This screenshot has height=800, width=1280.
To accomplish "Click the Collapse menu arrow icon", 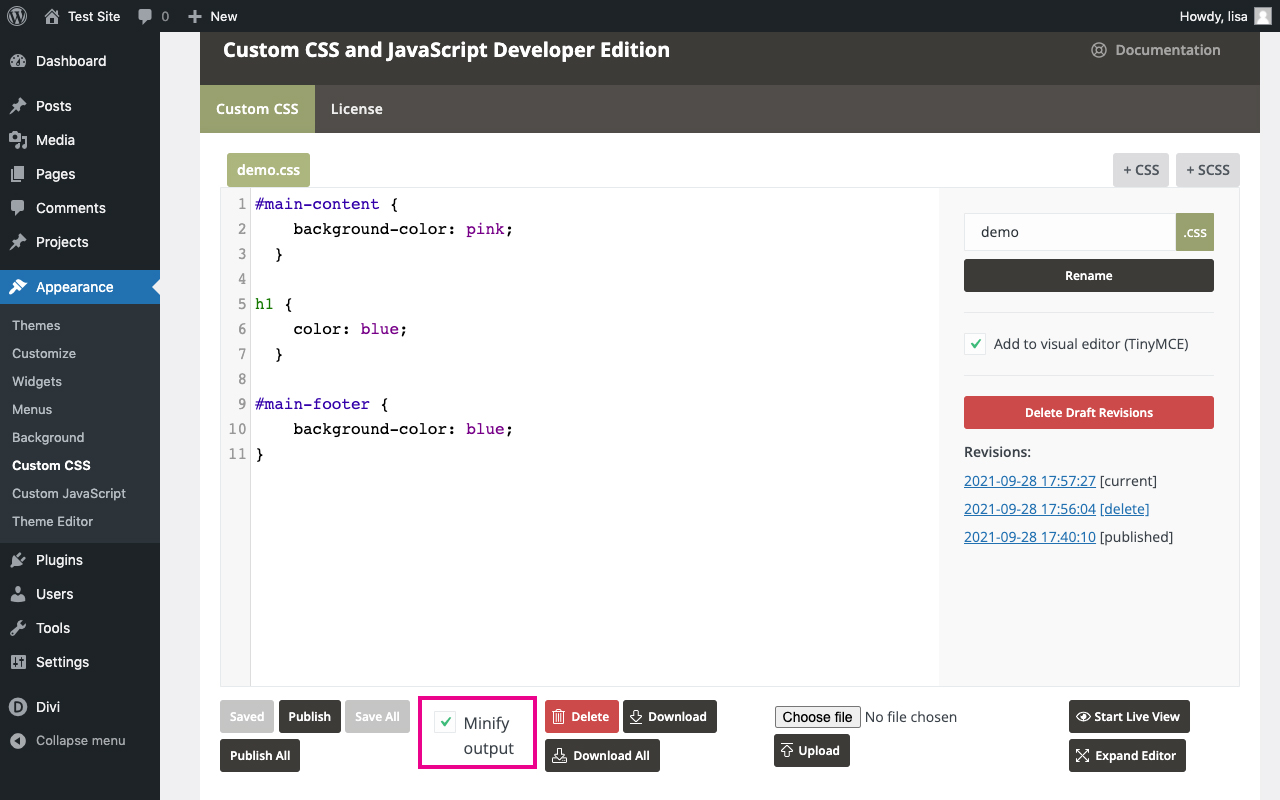I will (18, 741).
